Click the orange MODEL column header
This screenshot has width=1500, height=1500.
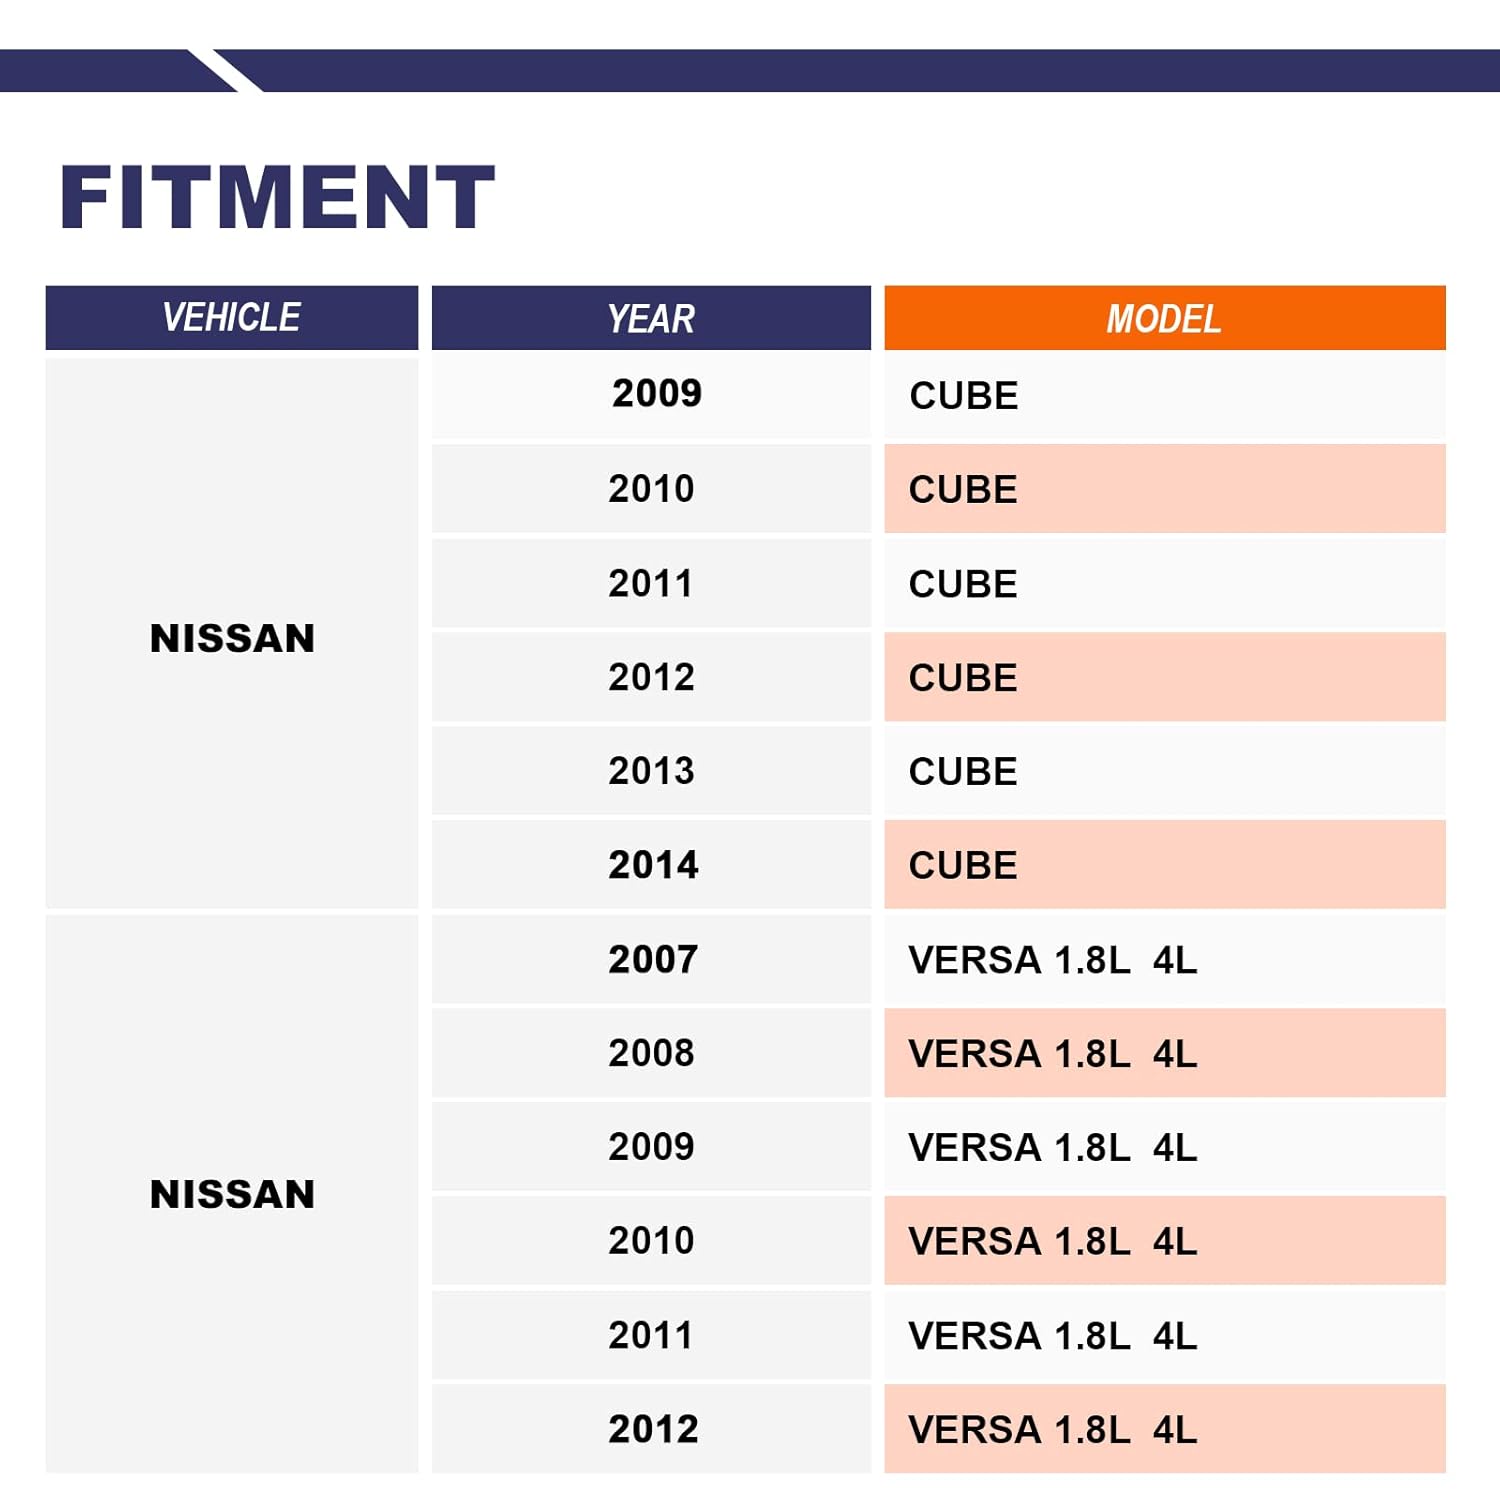pos(1164,319)
